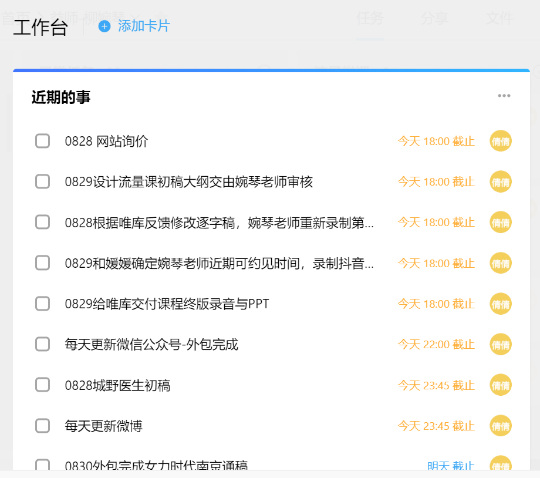Click the blue plus icon beside 添加卡片
540x478 pixels.
[x=104, y=26]
